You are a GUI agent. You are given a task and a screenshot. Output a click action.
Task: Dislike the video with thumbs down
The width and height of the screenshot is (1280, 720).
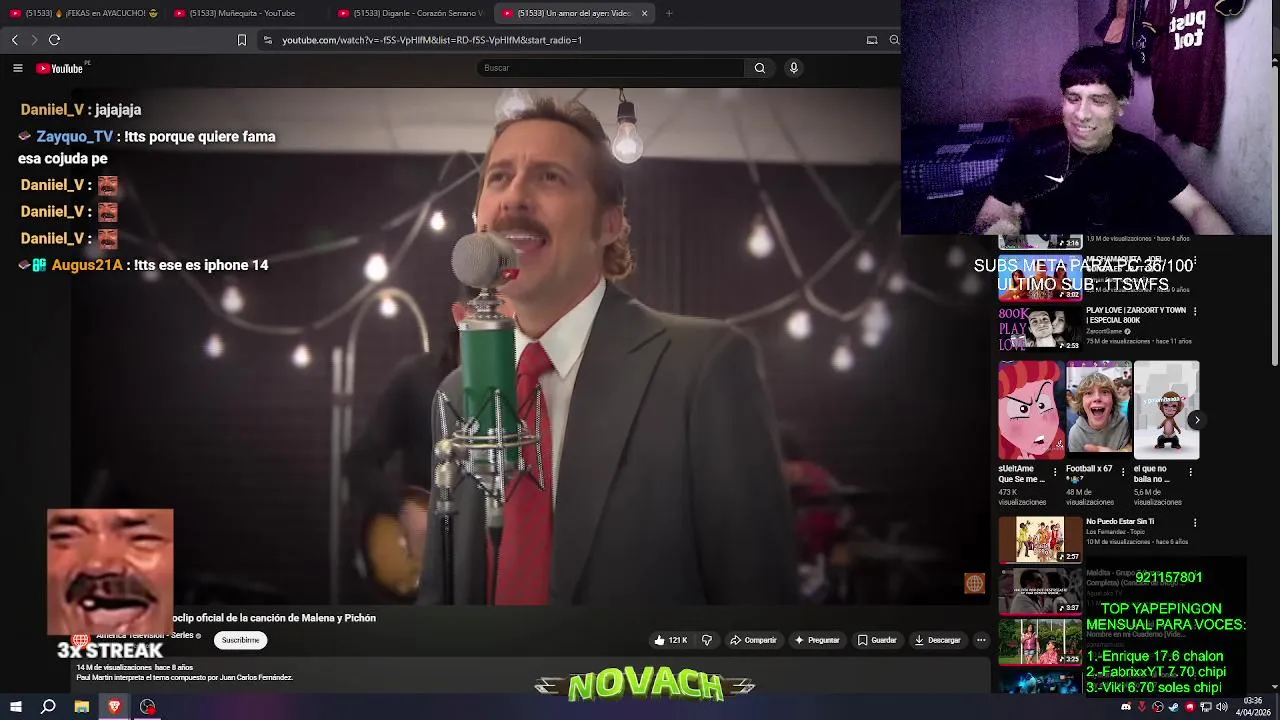click(707, 640)
